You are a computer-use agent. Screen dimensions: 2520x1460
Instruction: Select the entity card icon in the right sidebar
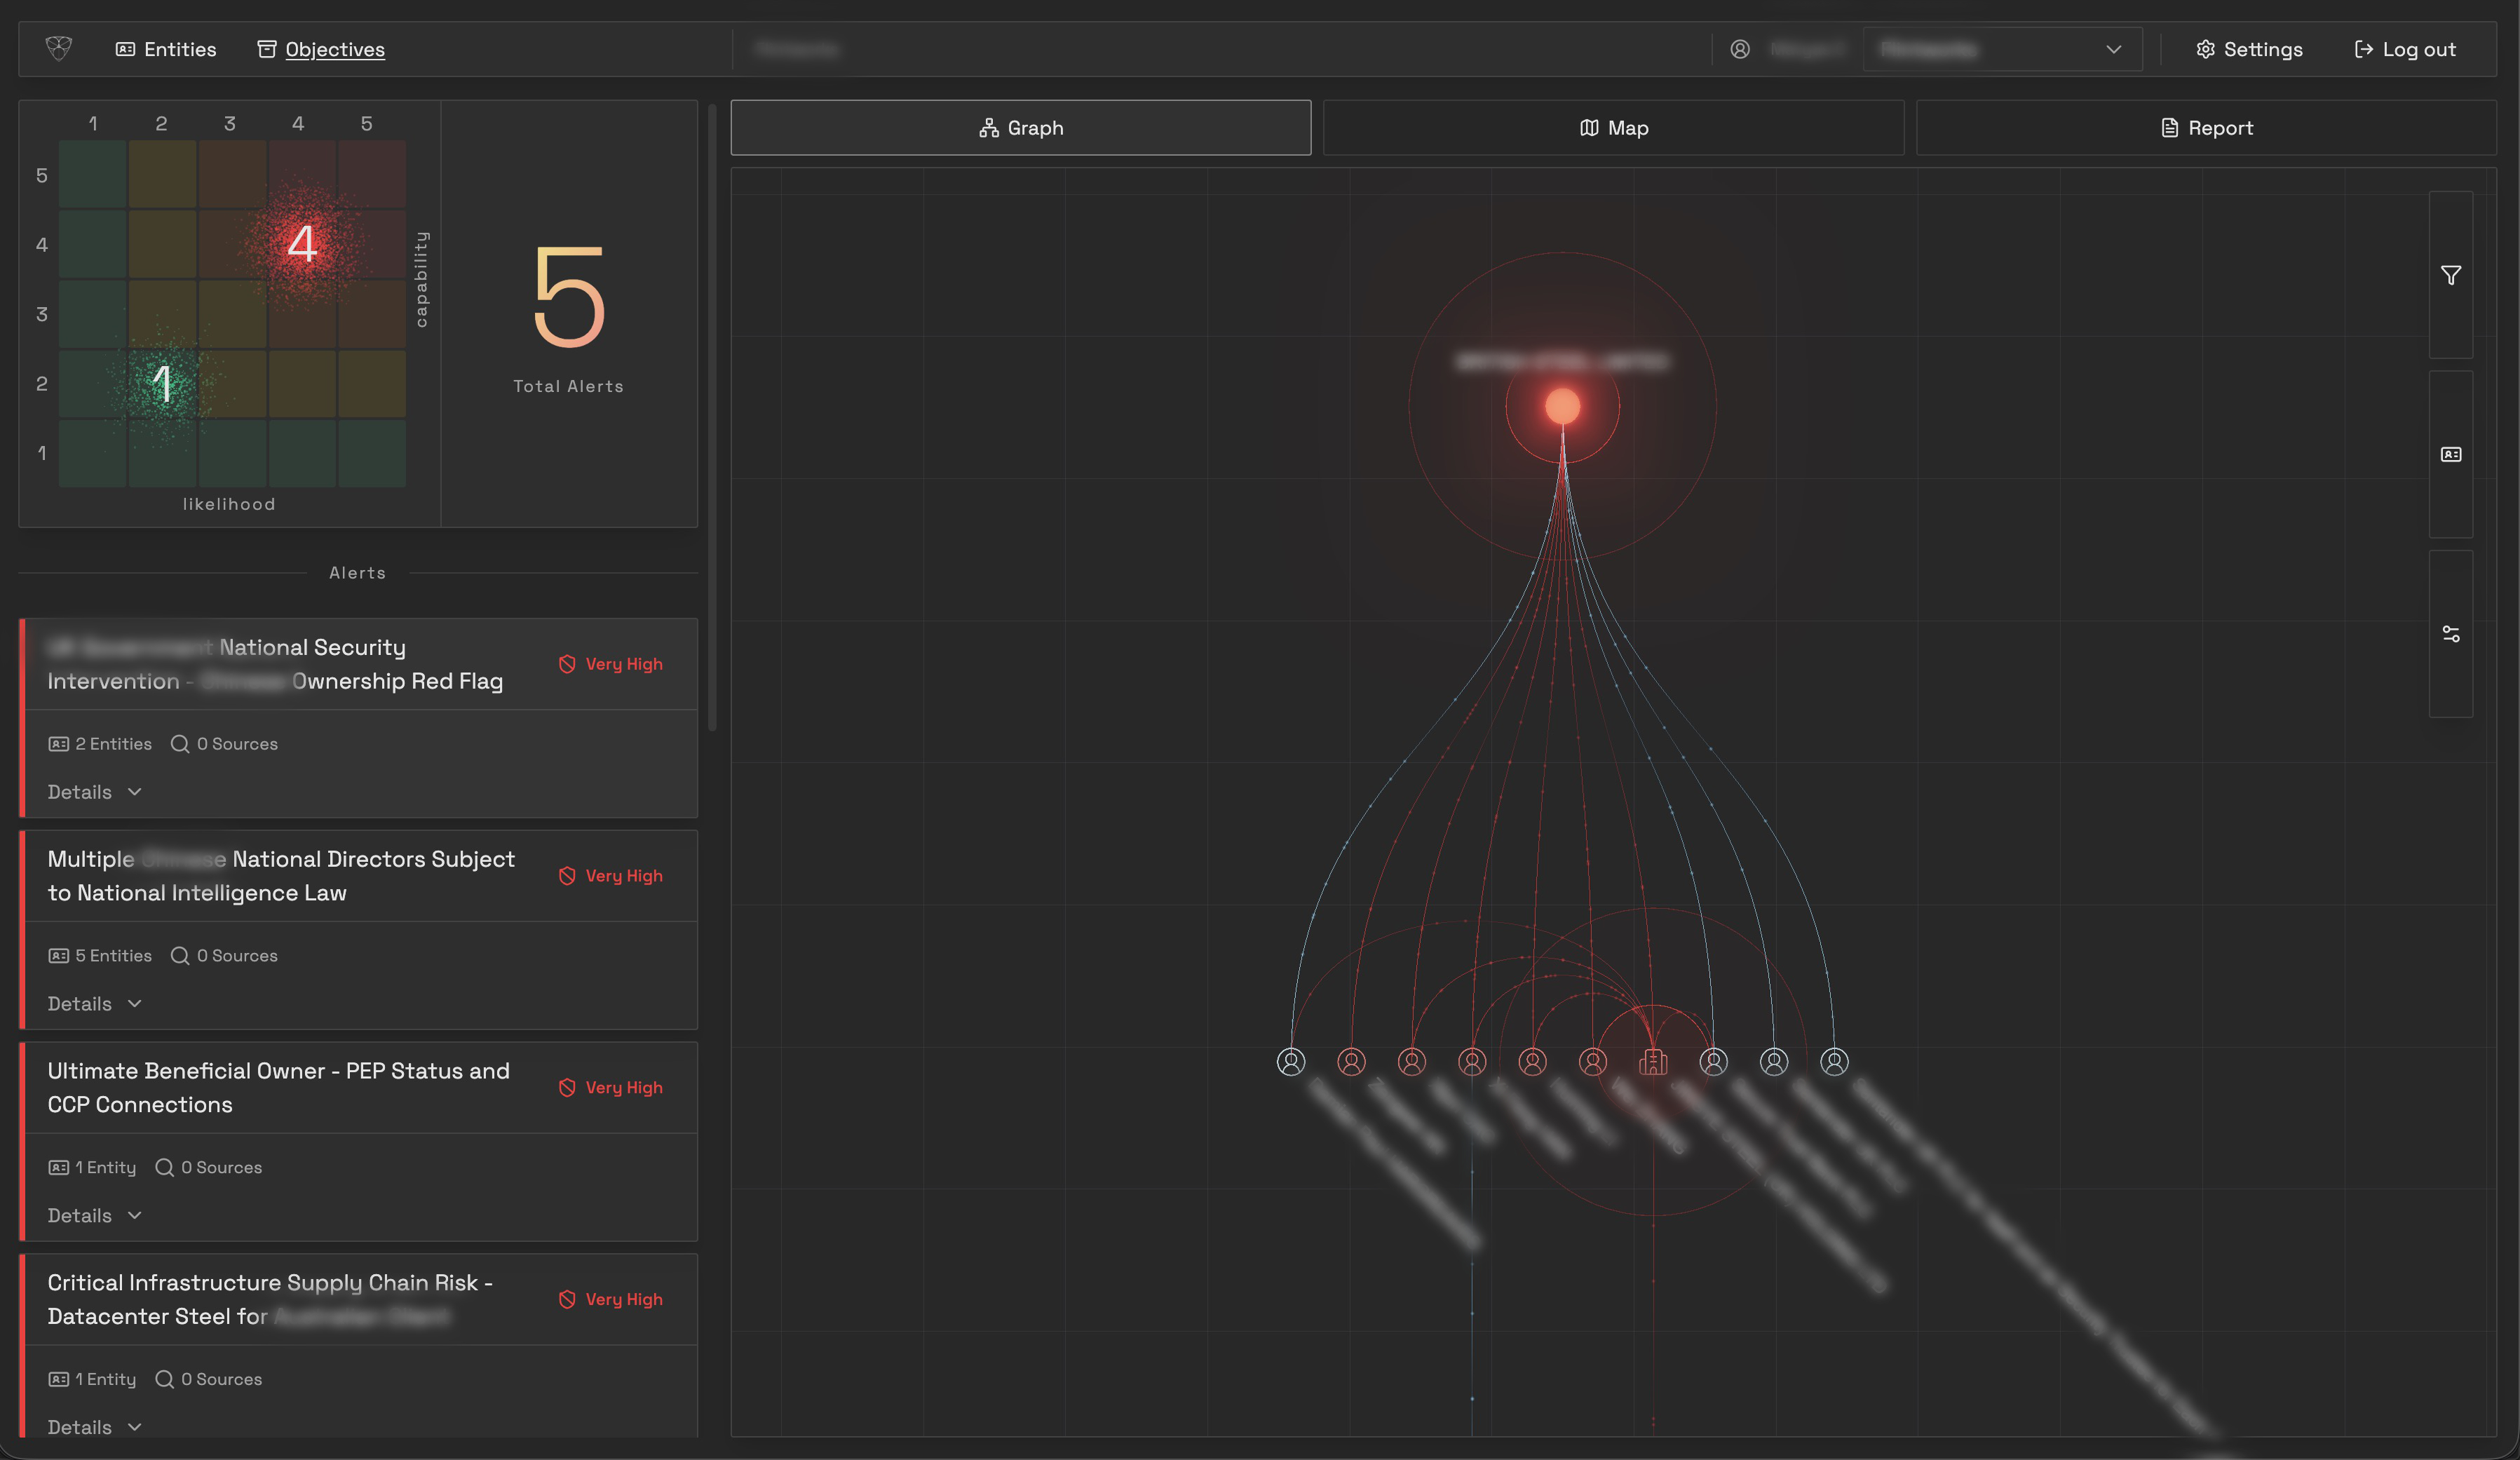(x=2451, y=454)
